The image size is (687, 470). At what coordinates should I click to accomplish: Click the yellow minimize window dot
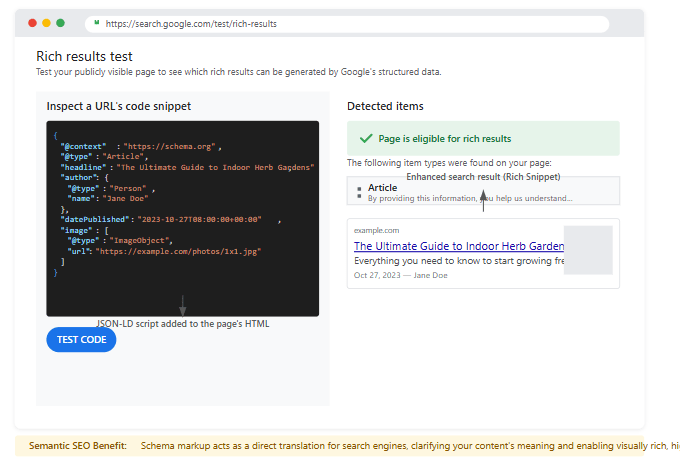[x=46, y=23]
